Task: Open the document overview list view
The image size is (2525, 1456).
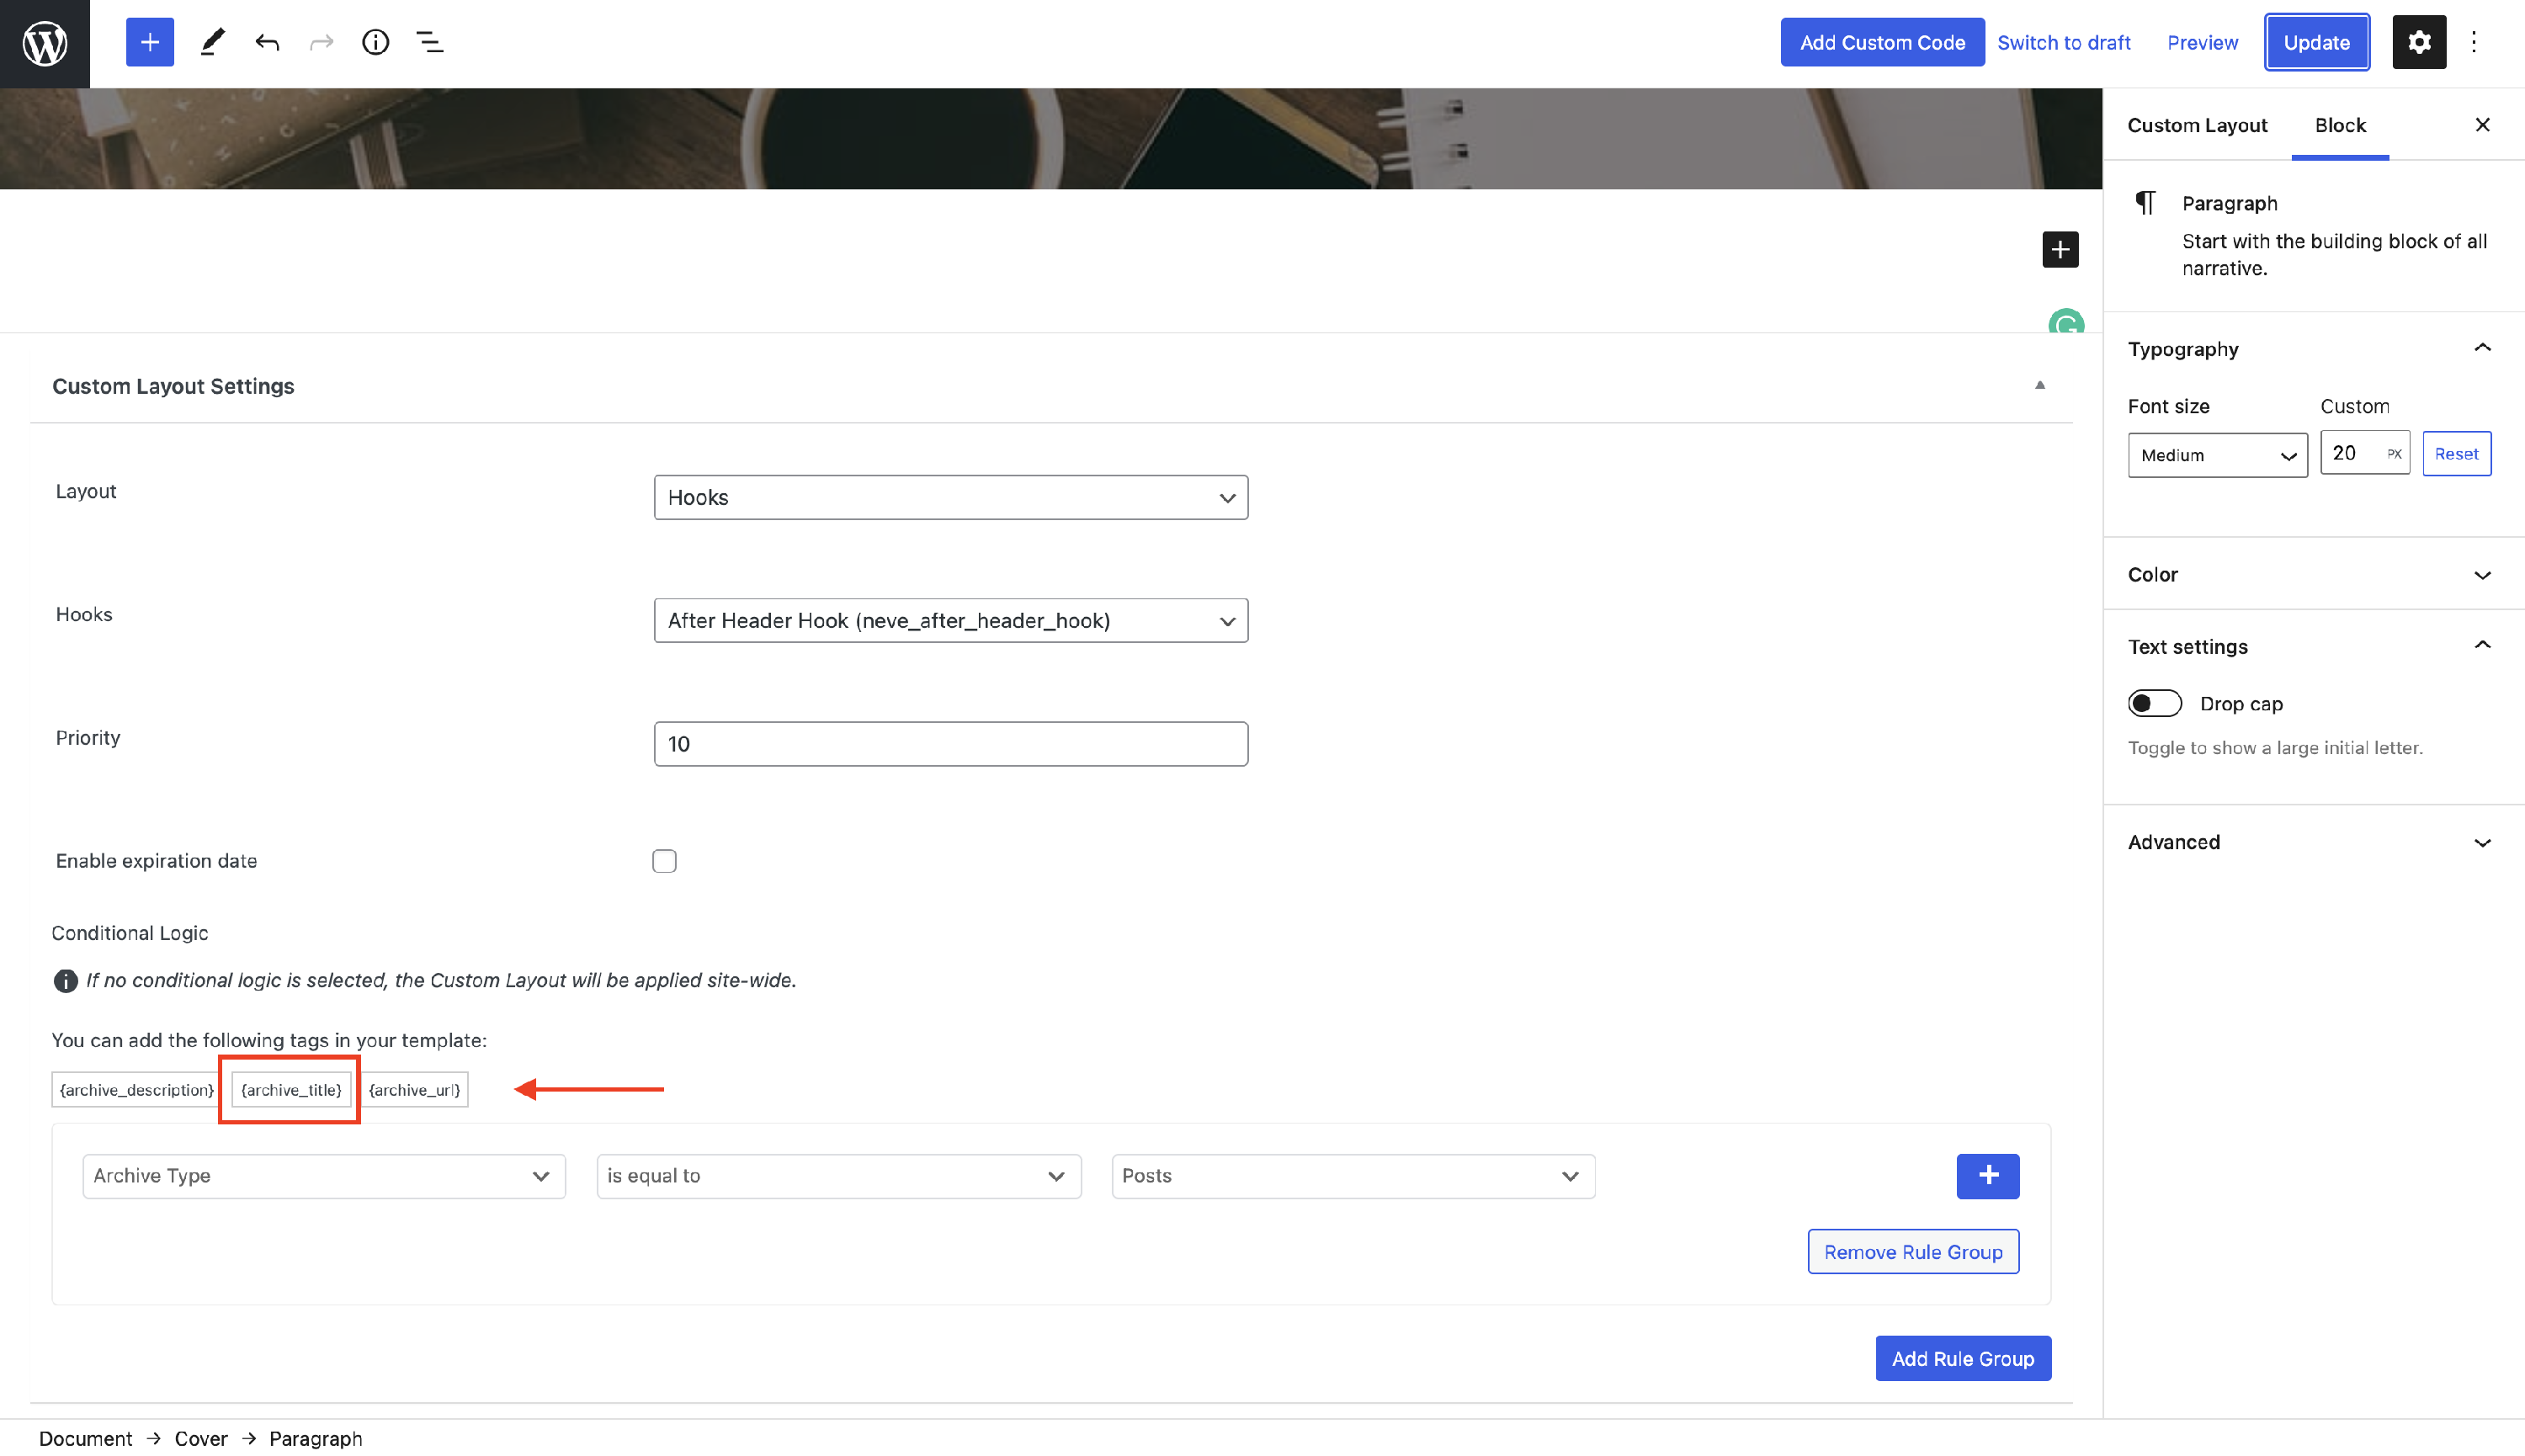Action: tap(430, 42)
